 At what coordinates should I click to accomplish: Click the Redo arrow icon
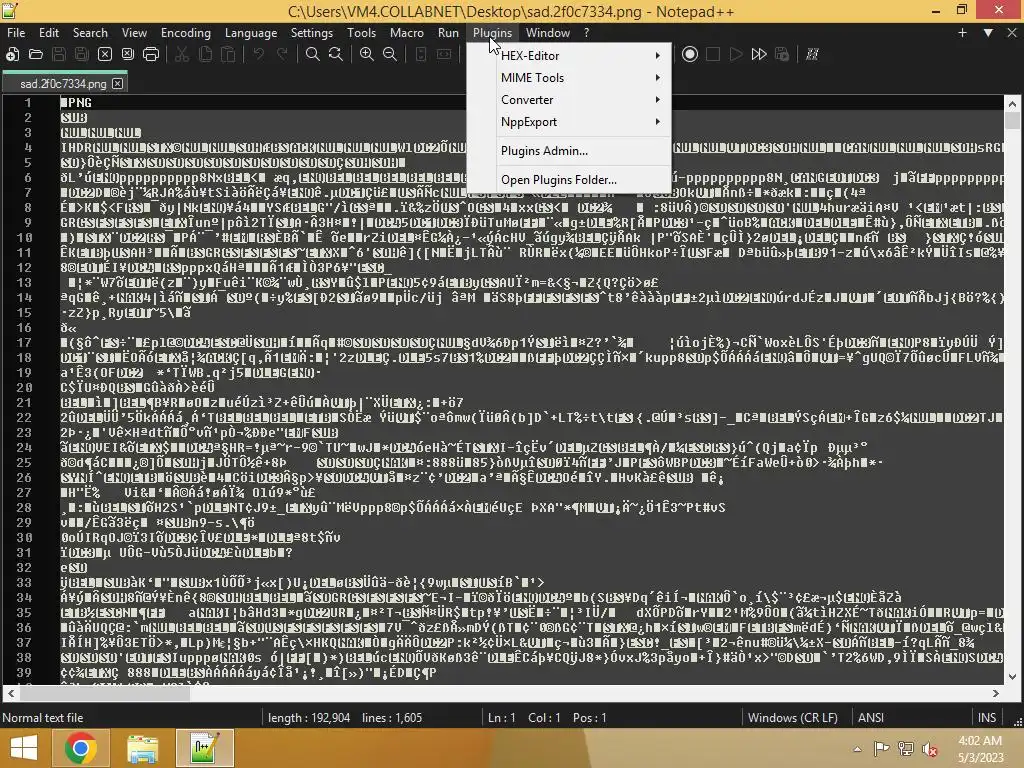click(282, 54)
